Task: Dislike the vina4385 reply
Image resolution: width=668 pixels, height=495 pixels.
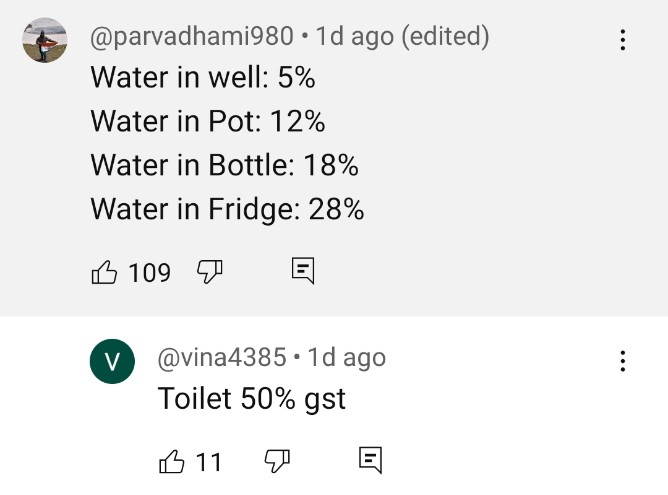Action: tap(277, 461)
